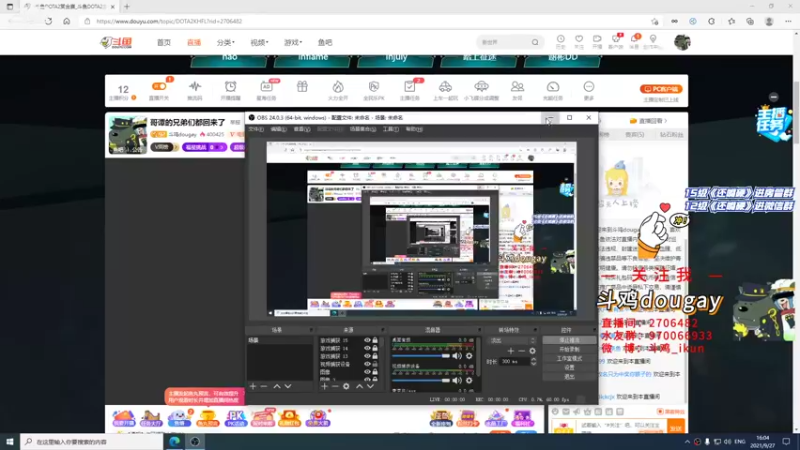
Task: Adjust transition duration stepper arrows
Action: tap(533, 361)
